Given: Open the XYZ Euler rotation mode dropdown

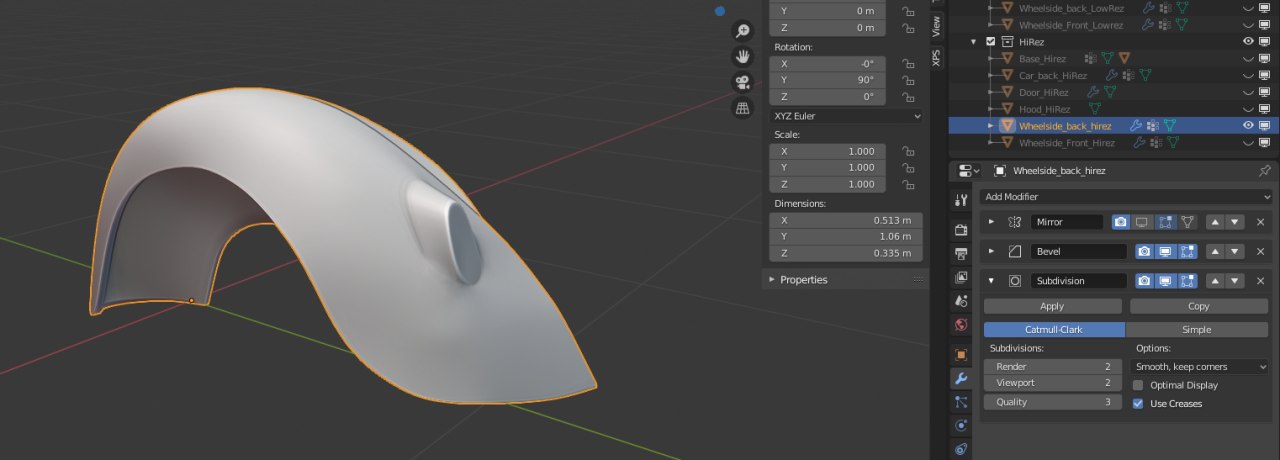Looking at the screenshot, I should pyautogui.click(x=846, y=116).
